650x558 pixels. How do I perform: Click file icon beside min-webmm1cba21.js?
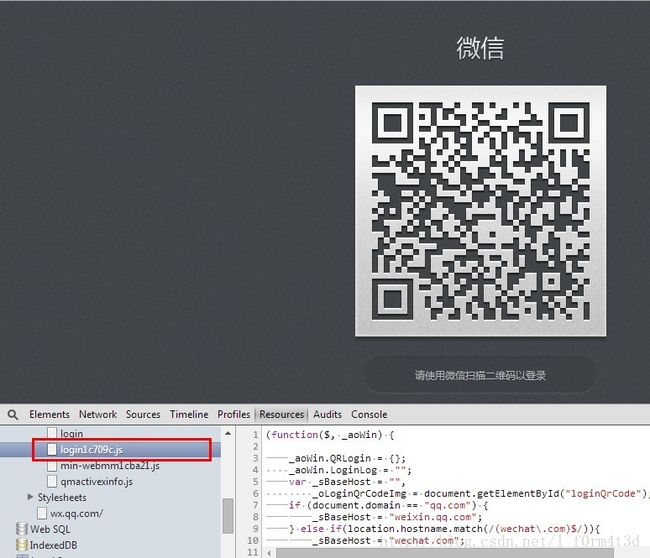(52, 466)
